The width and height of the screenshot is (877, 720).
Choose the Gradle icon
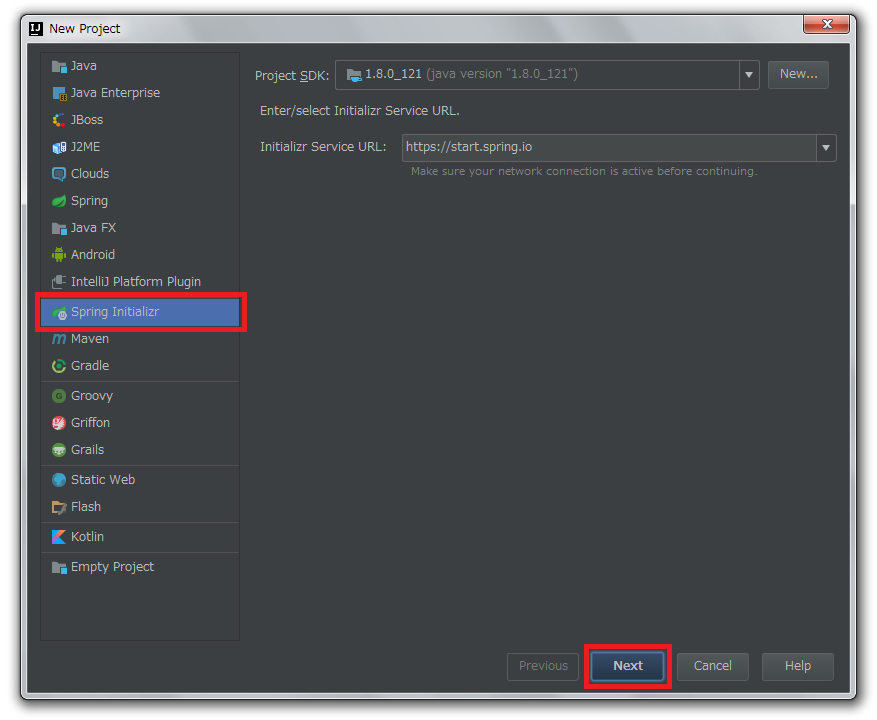click(59, 366)
